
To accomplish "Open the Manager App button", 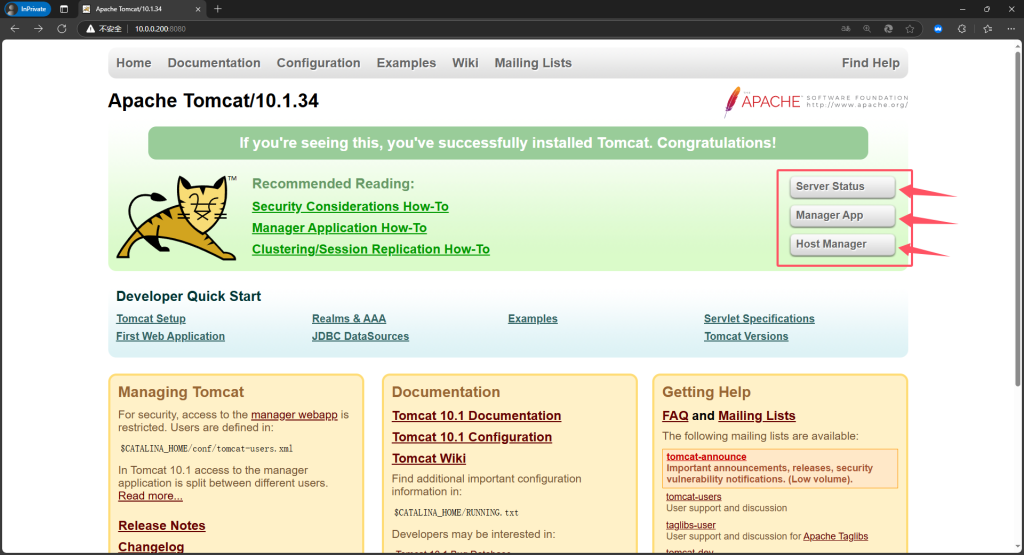I will tap(842, 216).
